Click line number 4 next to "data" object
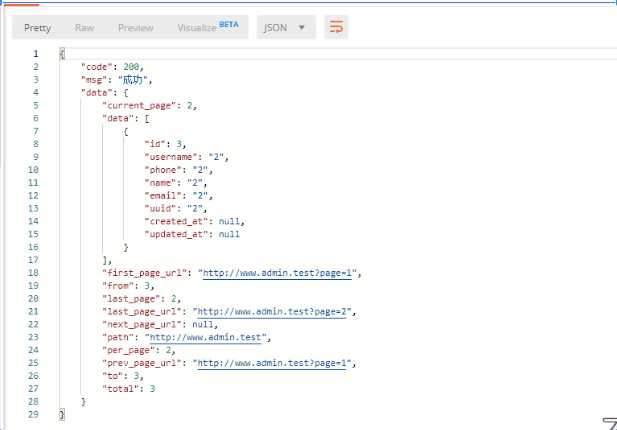Screen dimensions: 617x430 coord(36,92)
